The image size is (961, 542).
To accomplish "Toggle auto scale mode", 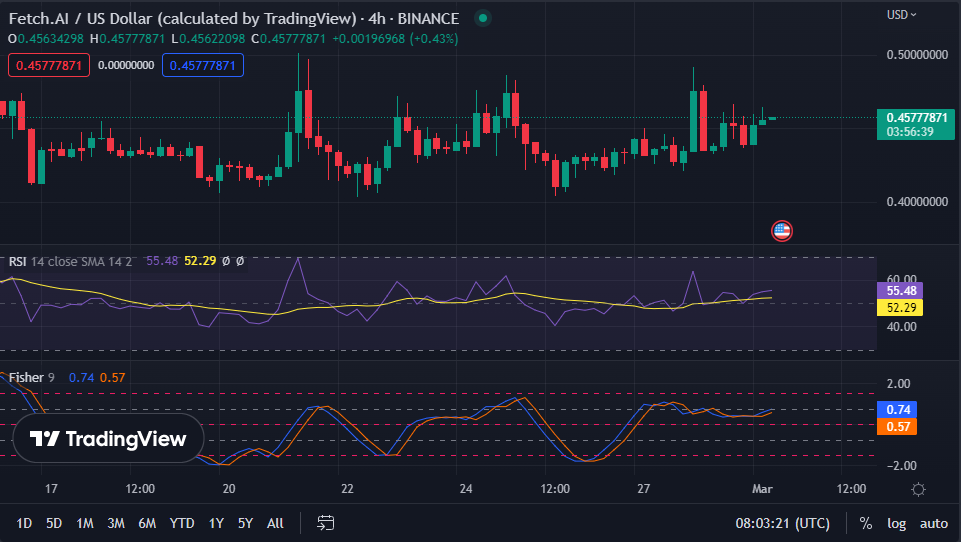I will coord(933,524).
